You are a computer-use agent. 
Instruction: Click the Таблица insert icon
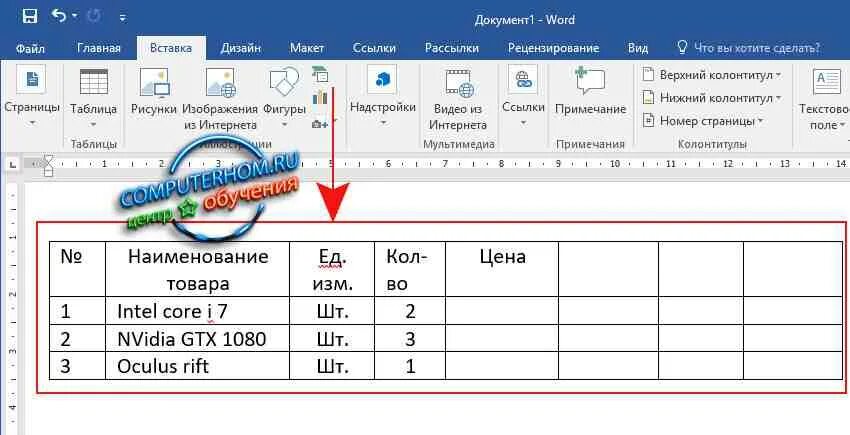(94, 81)
